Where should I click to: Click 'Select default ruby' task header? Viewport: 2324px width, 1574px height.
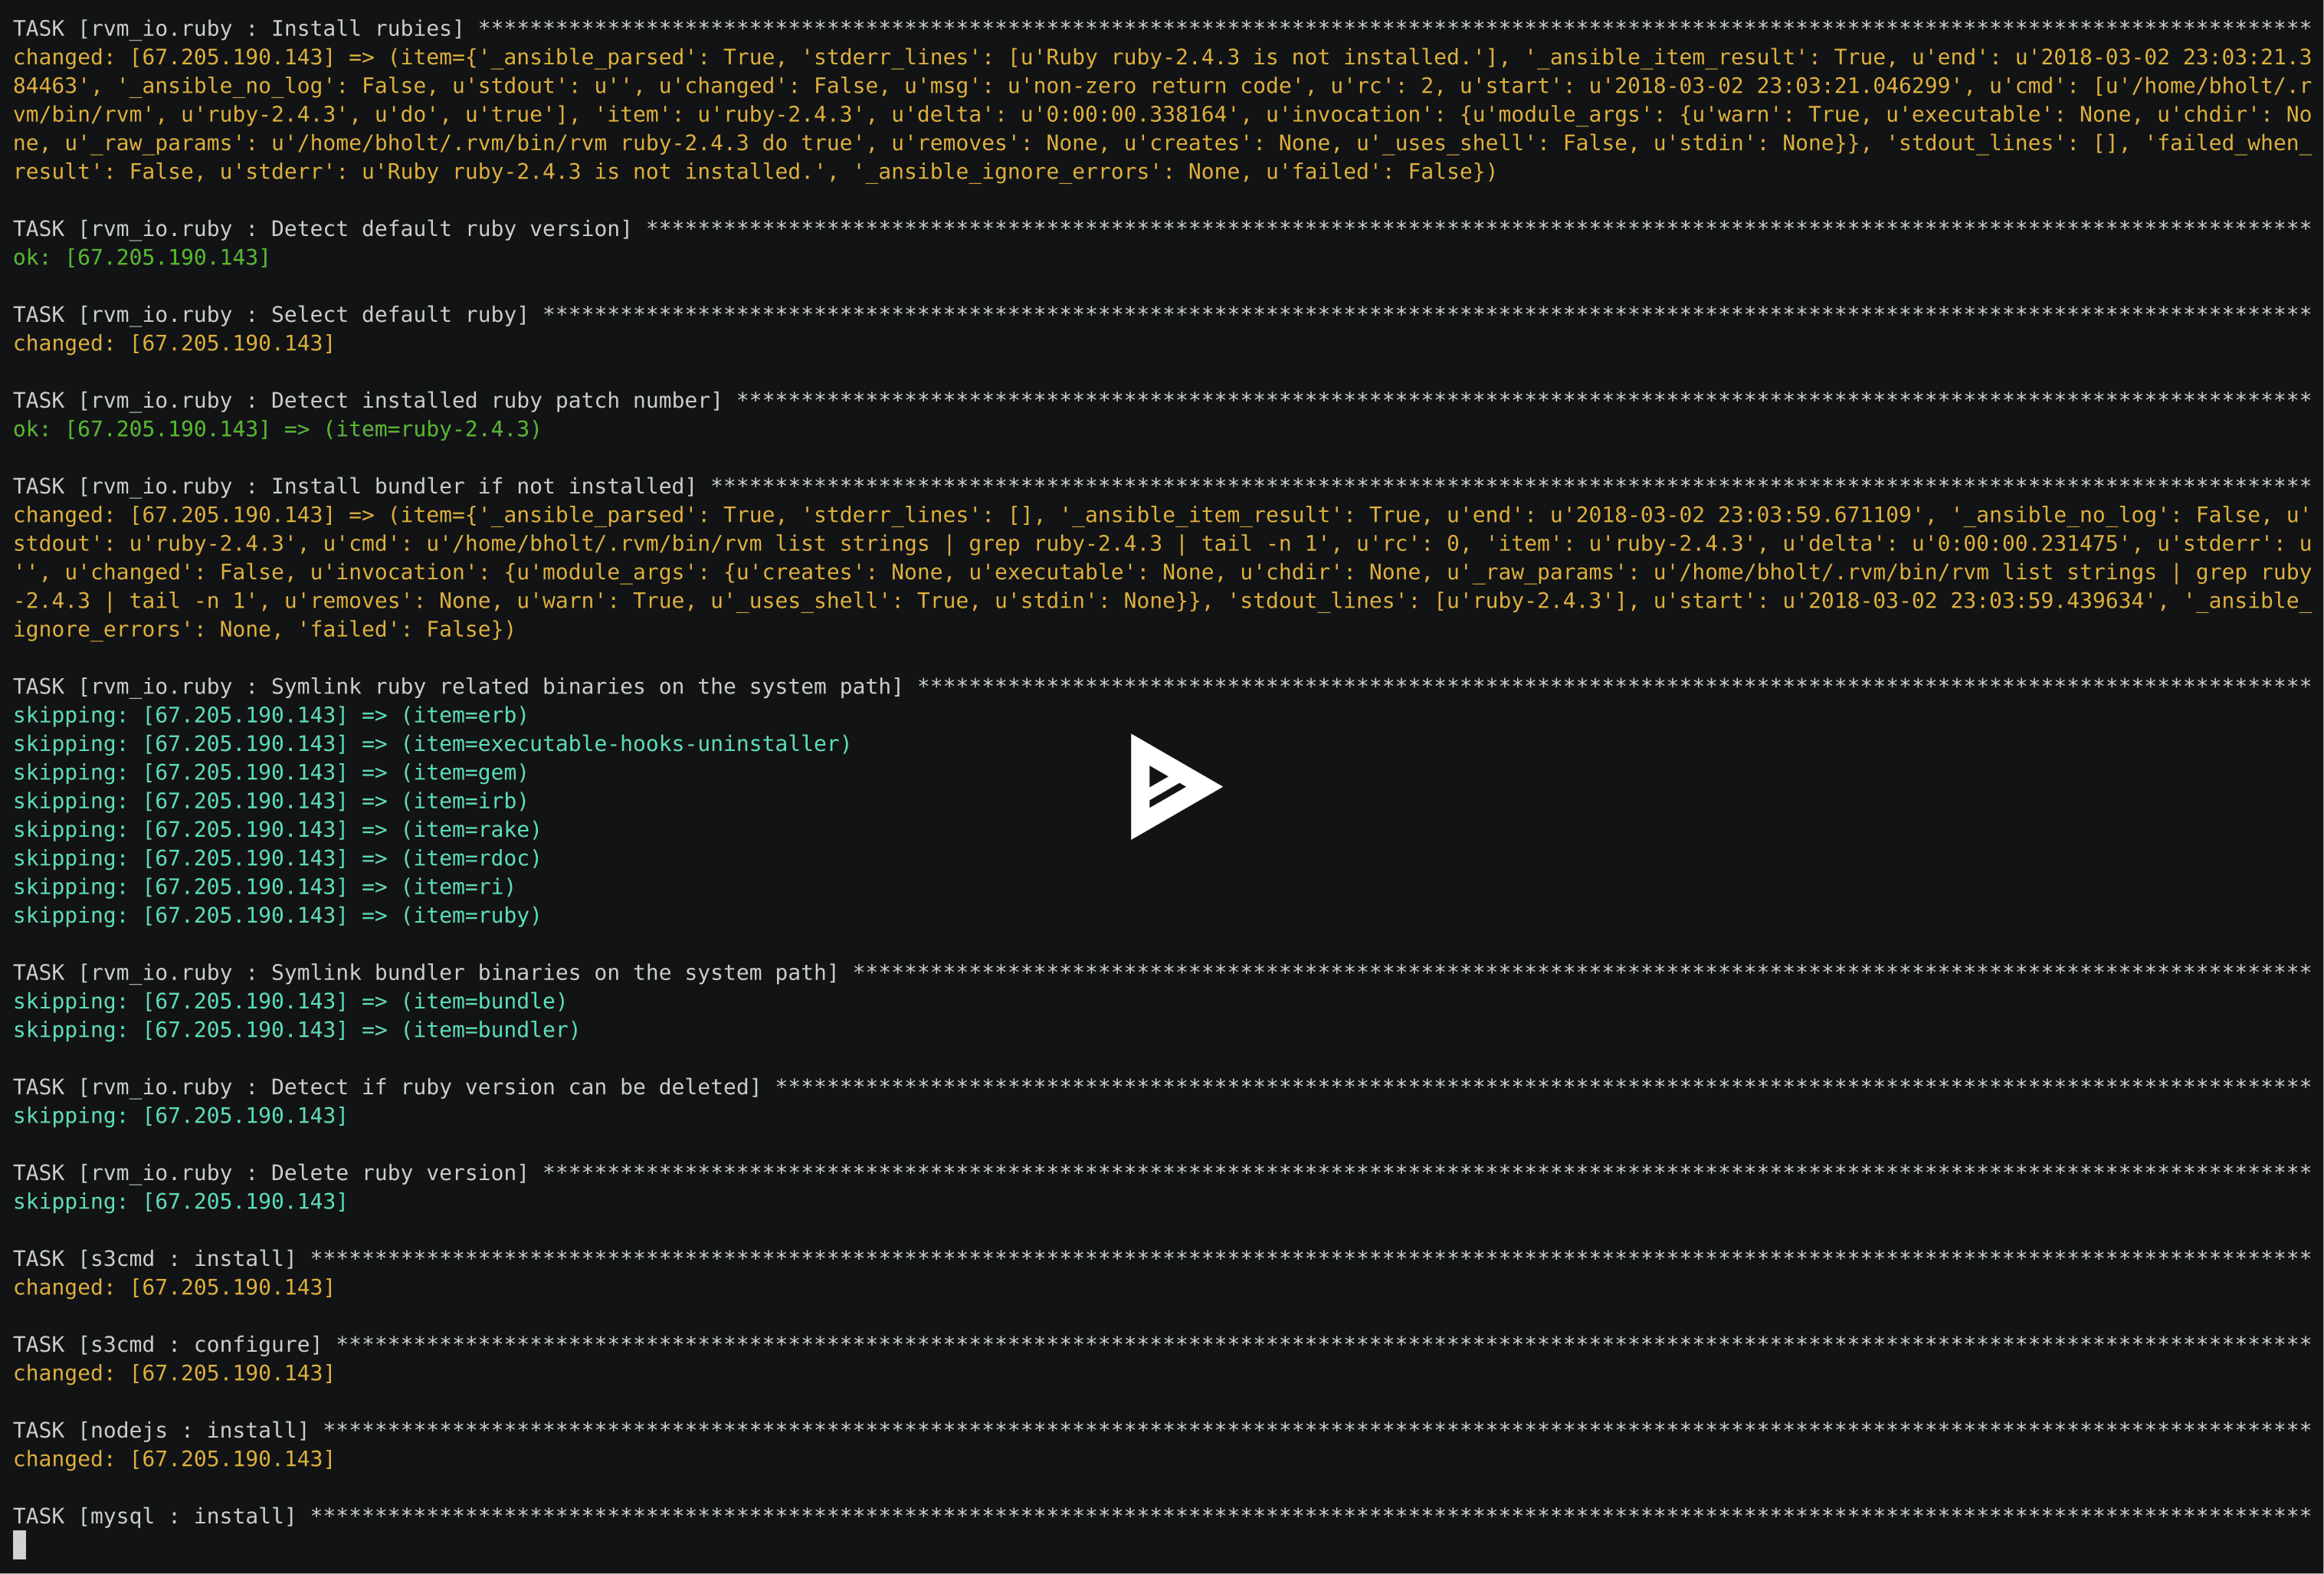coord(270,314)
